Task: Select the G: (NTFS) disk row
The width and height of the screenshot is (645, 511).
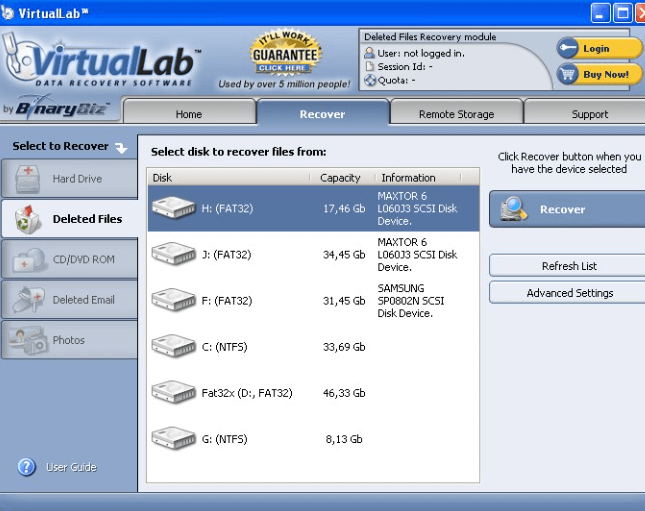Action: [313, 439]
